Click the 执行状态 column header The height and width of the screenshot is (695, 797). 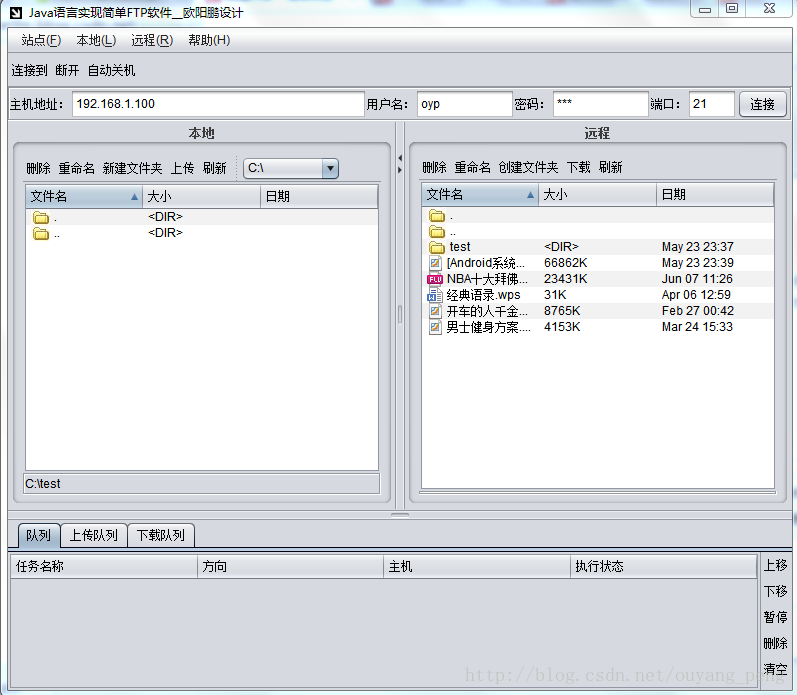coord(663,566)
